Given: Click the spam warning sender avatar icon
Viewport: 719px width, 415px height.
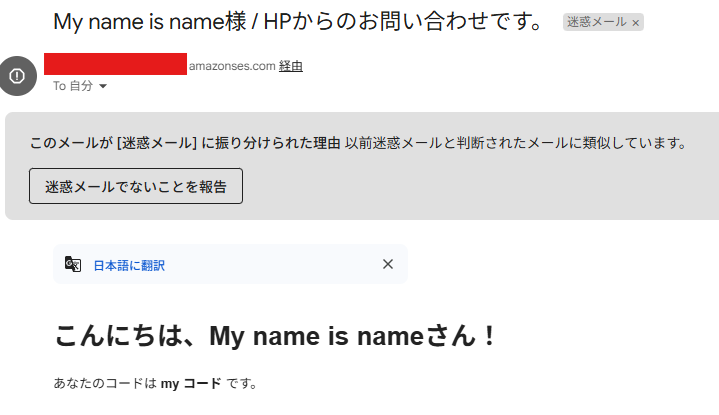Looking at the screenshot, I should tap(17, 76).
